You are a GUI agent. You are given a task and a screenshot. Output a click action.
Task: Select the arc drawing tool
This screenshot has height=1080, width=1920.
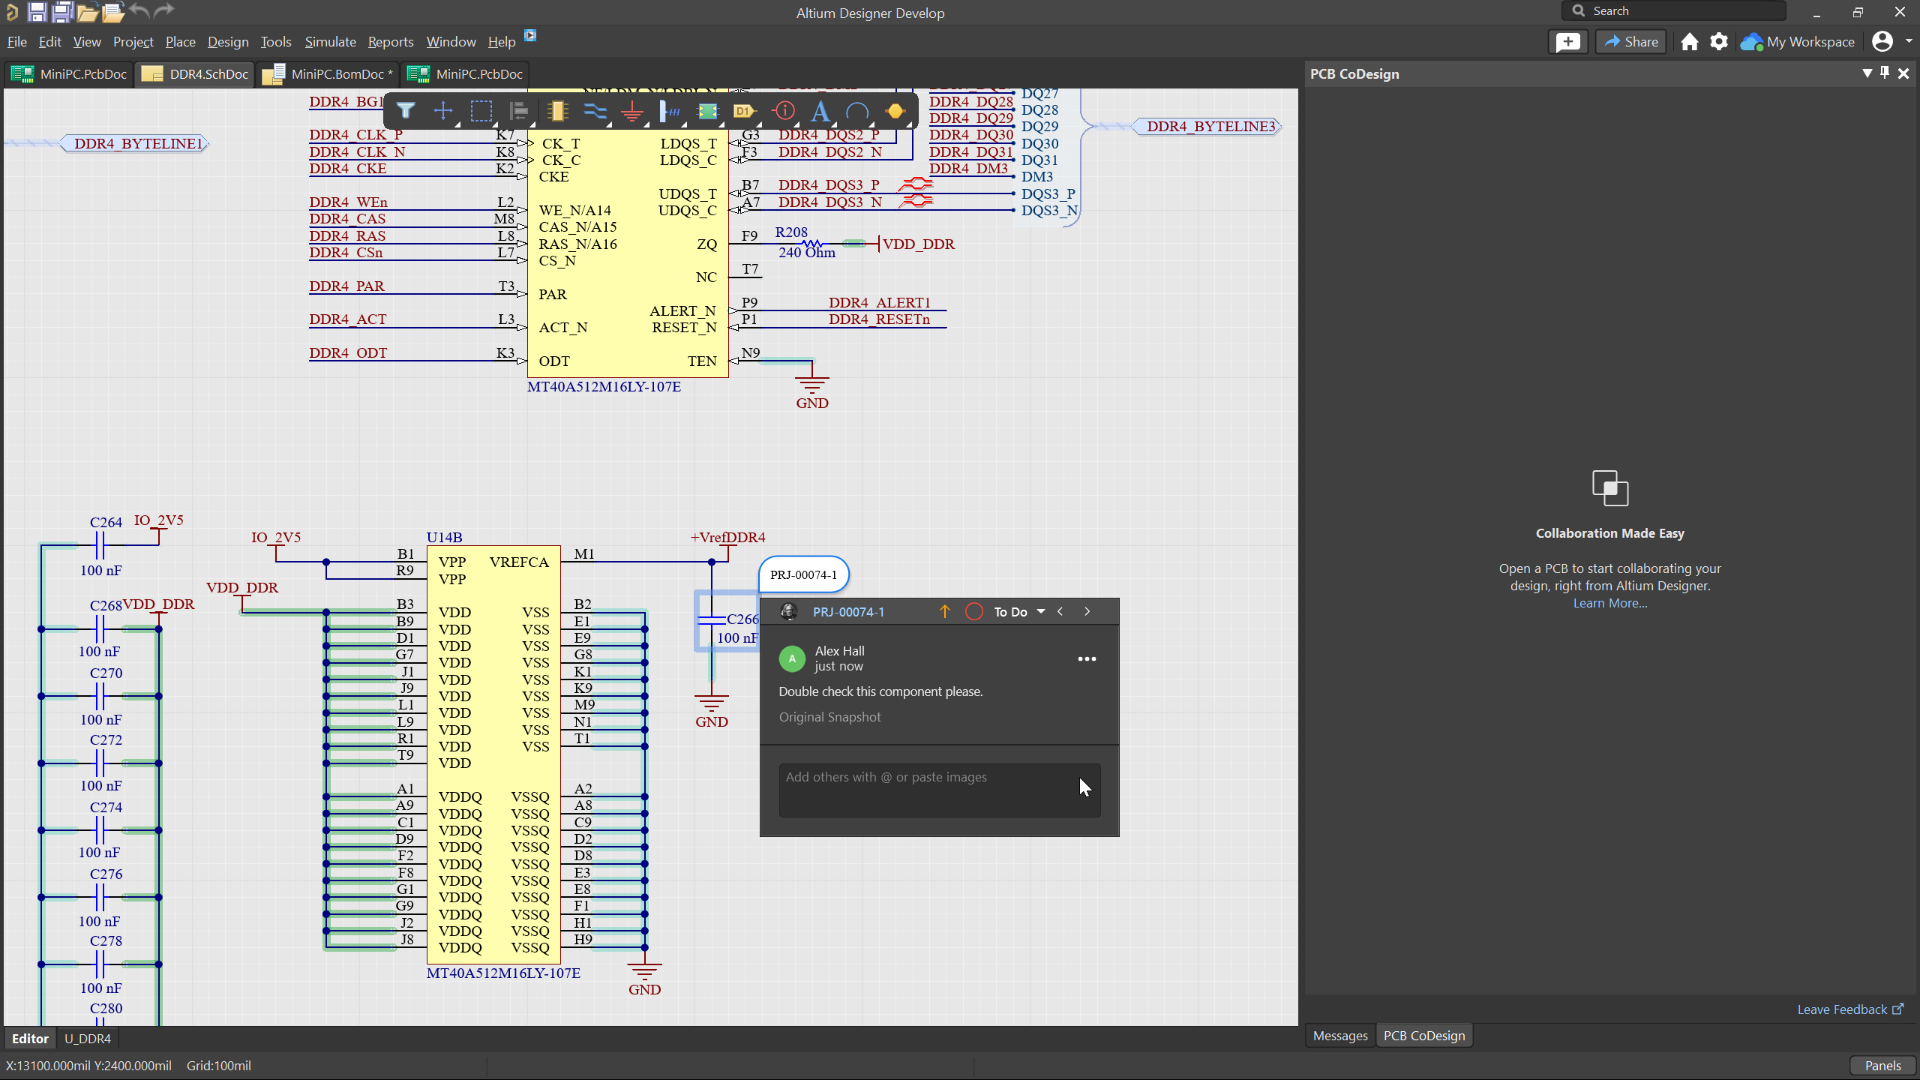[858, 111]
